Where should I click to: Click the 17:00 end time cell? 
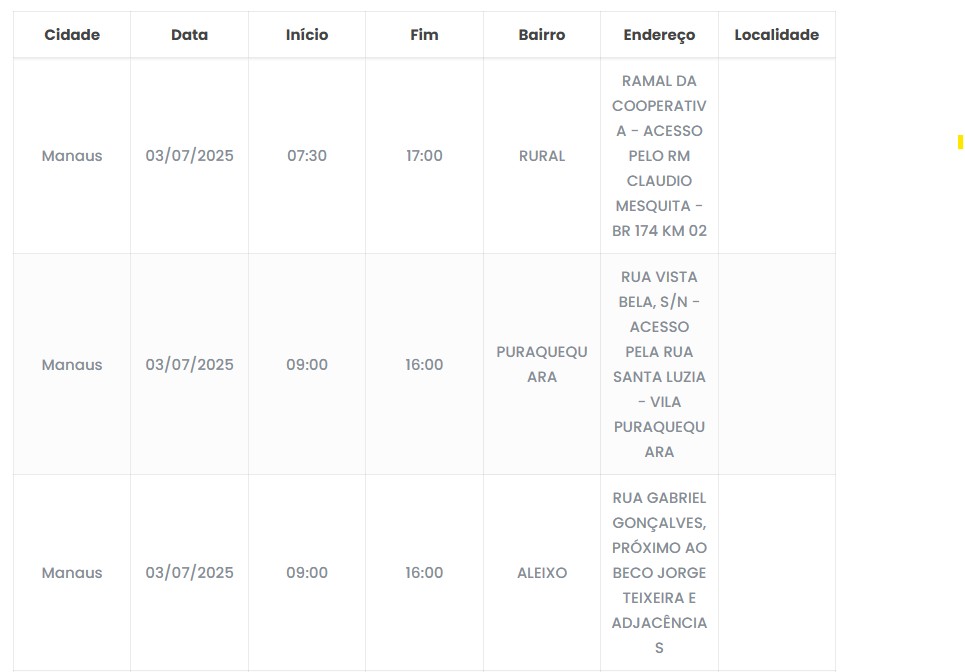(424, 156)
